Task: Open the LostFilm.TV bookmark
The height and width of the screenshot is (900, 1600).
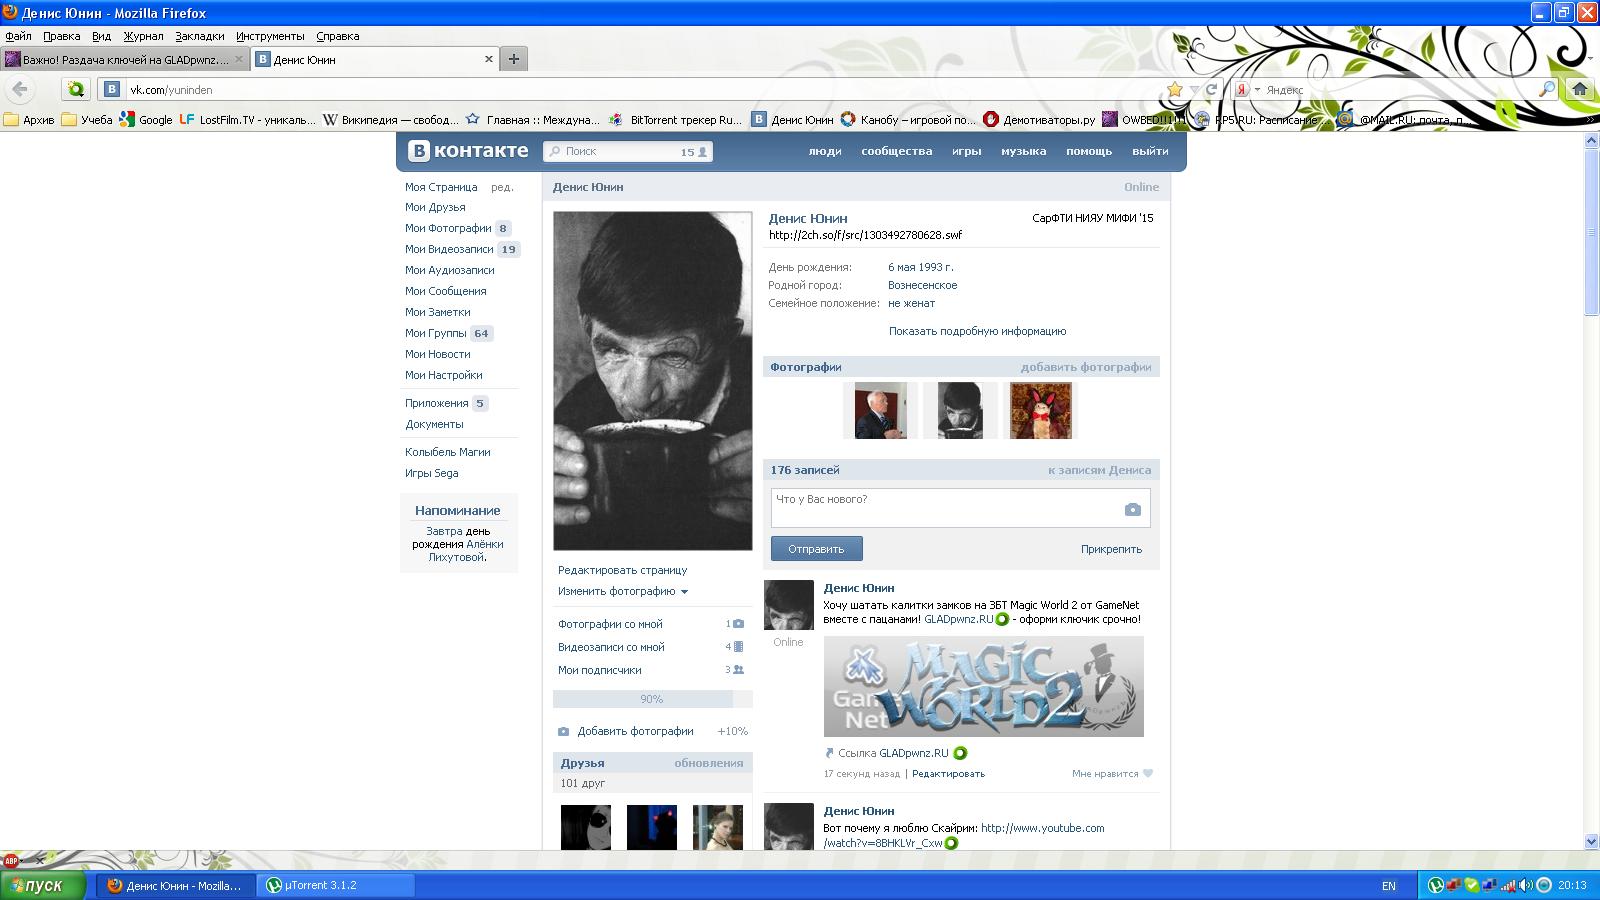Action: 247,120
